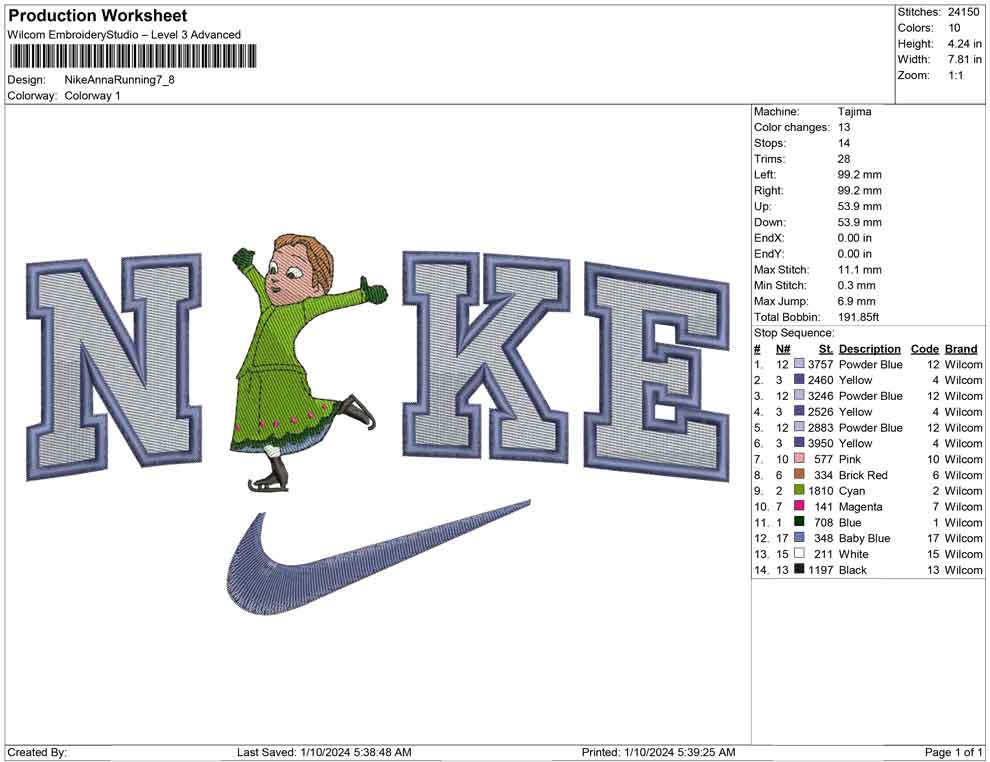
Task: Click the 'Production Worksheet' title
Action: pos(97,16)
